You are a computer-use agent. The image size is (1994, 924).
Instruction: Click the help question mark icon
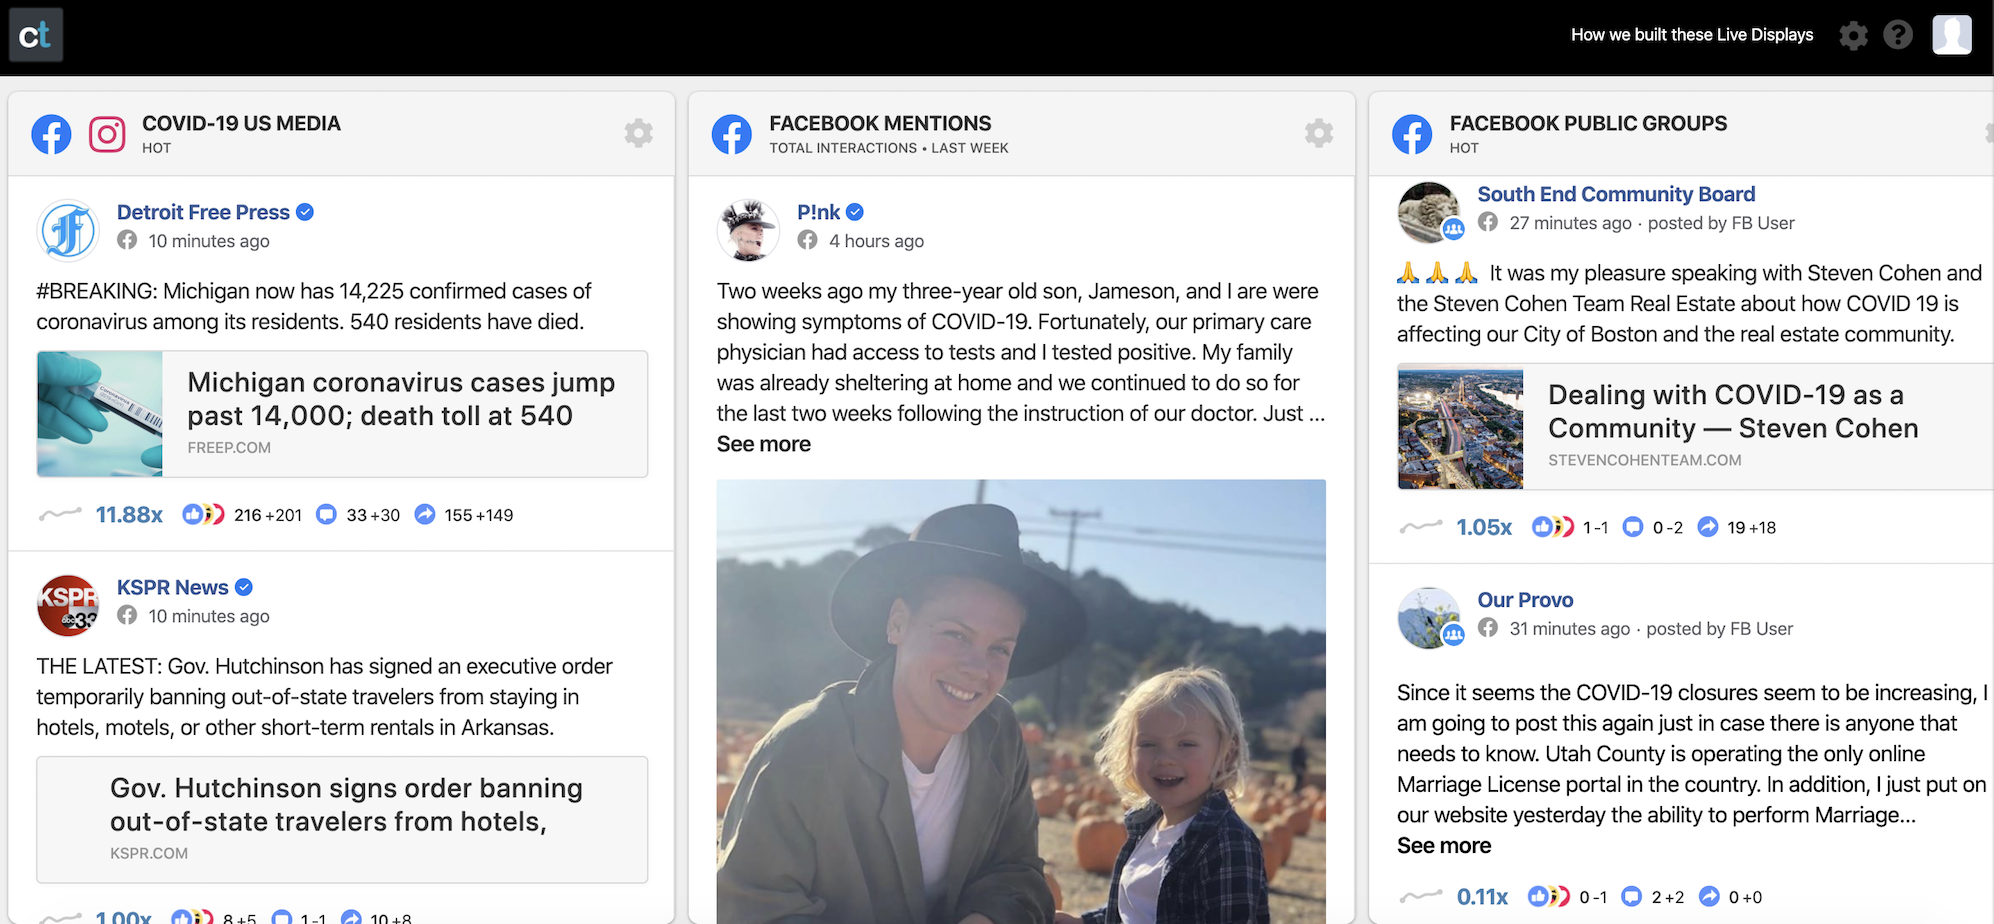pyautogui.click(x=1898, y=34)
